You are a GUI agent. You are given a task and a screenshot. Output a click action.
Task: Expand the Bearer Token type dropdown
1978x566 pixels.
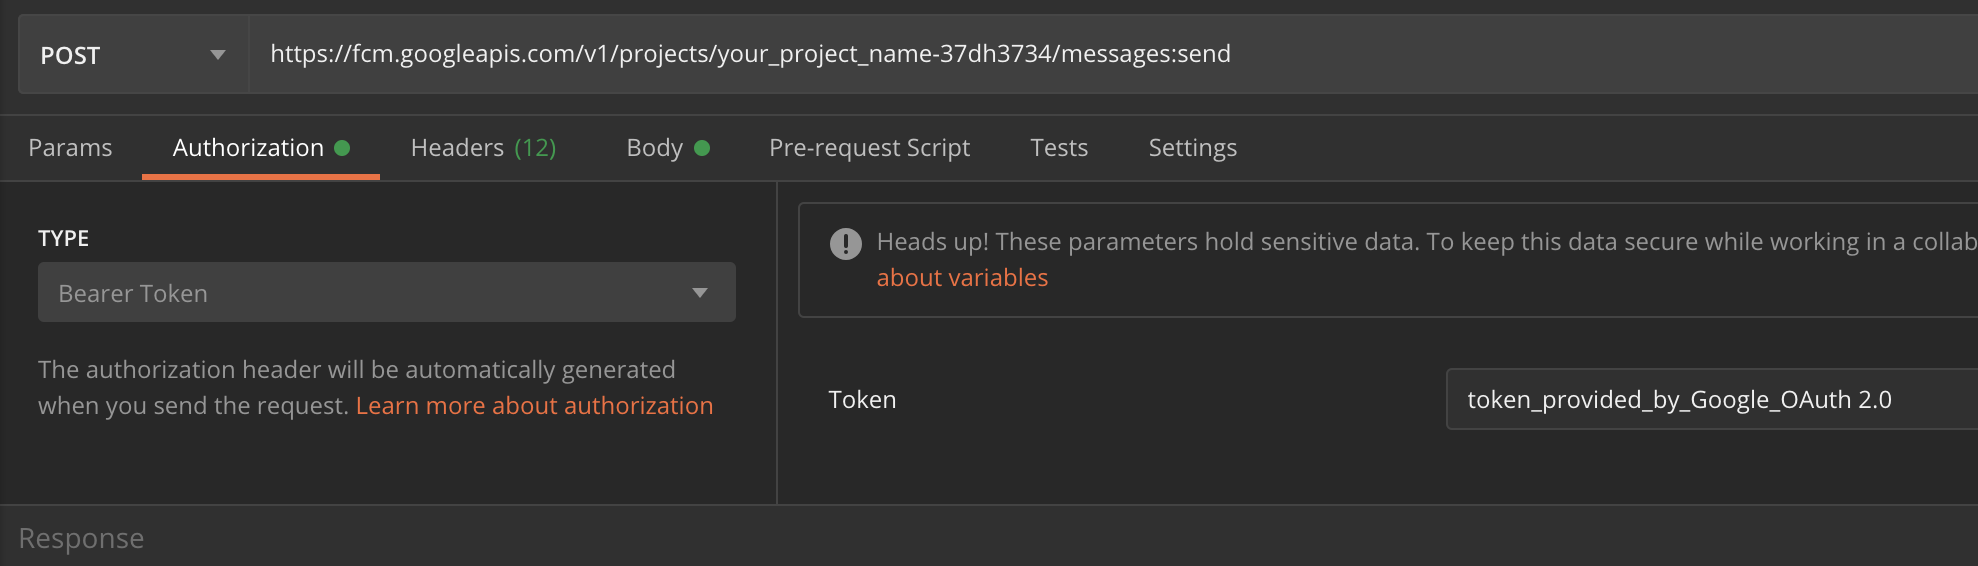pyautogui.click(x=386, y=293)
